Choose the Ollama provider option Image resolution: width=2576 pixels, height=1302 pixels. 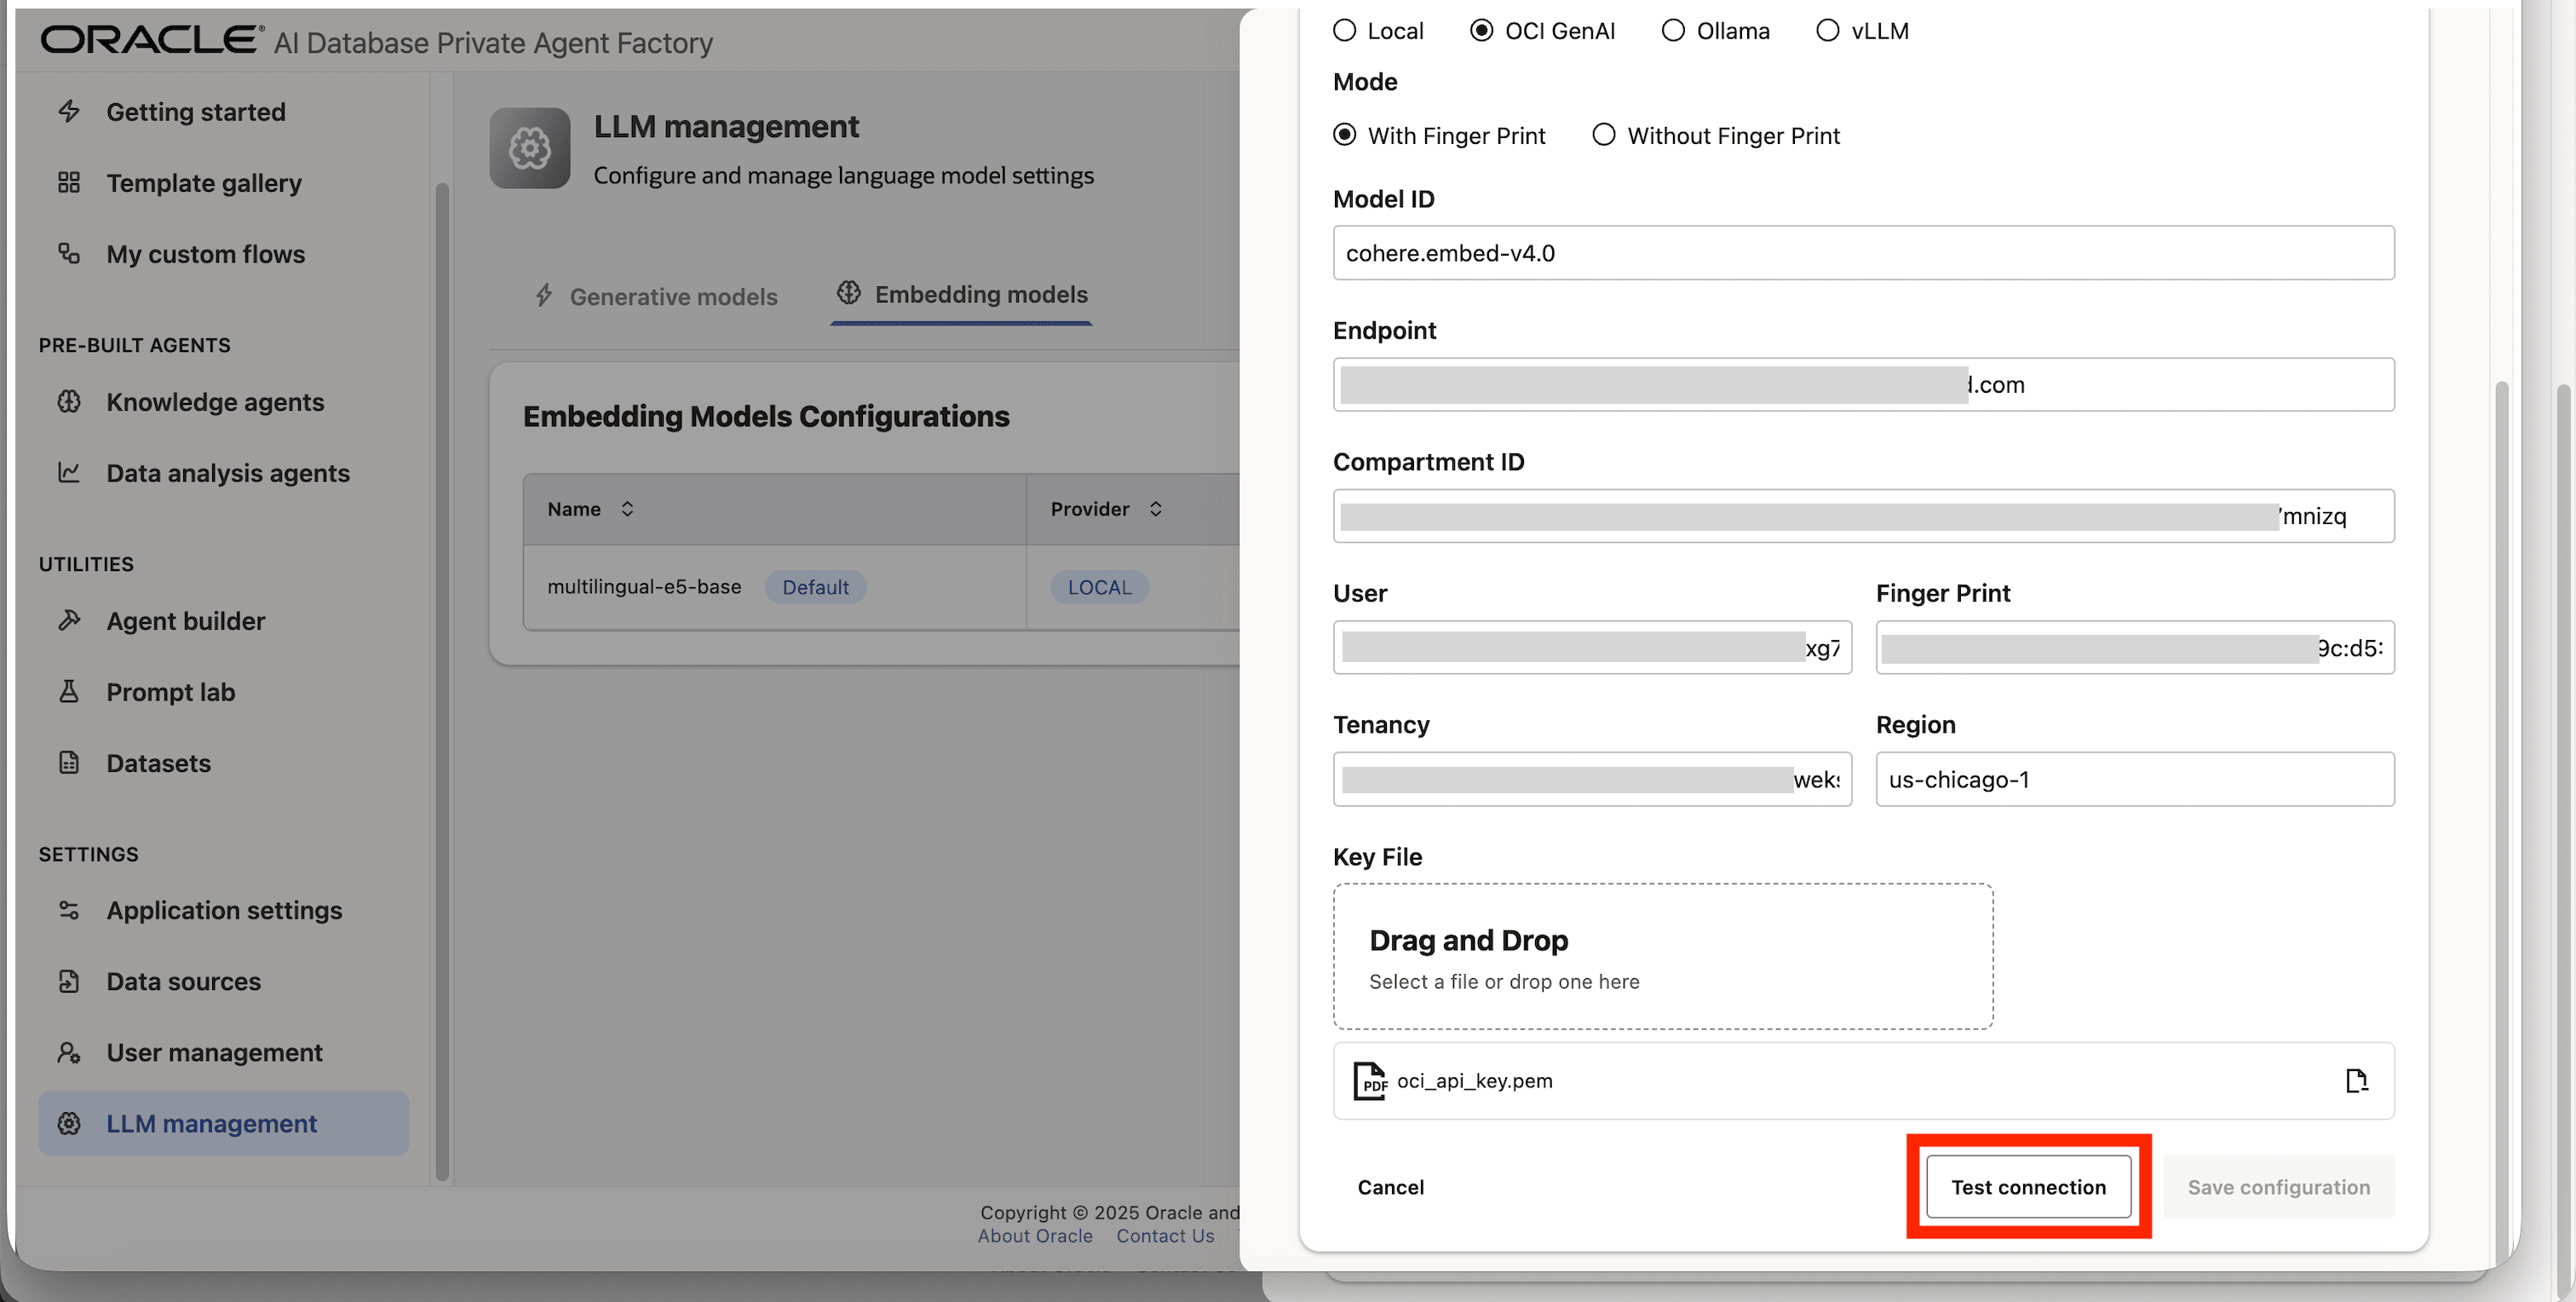(x=1673, y=31)
